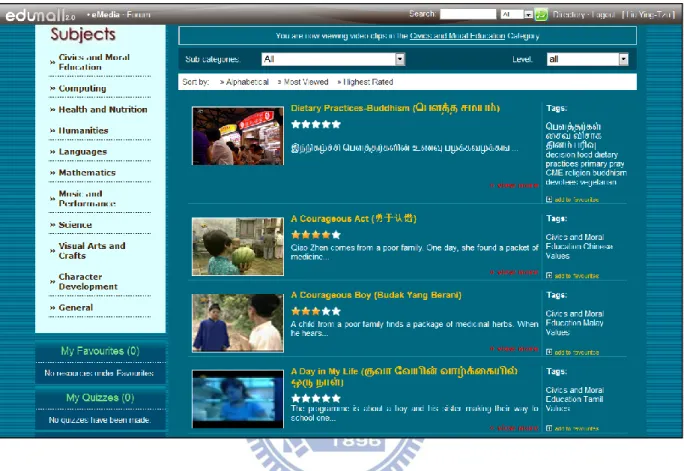Click 'Civics and Moral Education Malay Values' tags text
The height and width of the screenshot is (471, 684).
(x=575, y=323)
